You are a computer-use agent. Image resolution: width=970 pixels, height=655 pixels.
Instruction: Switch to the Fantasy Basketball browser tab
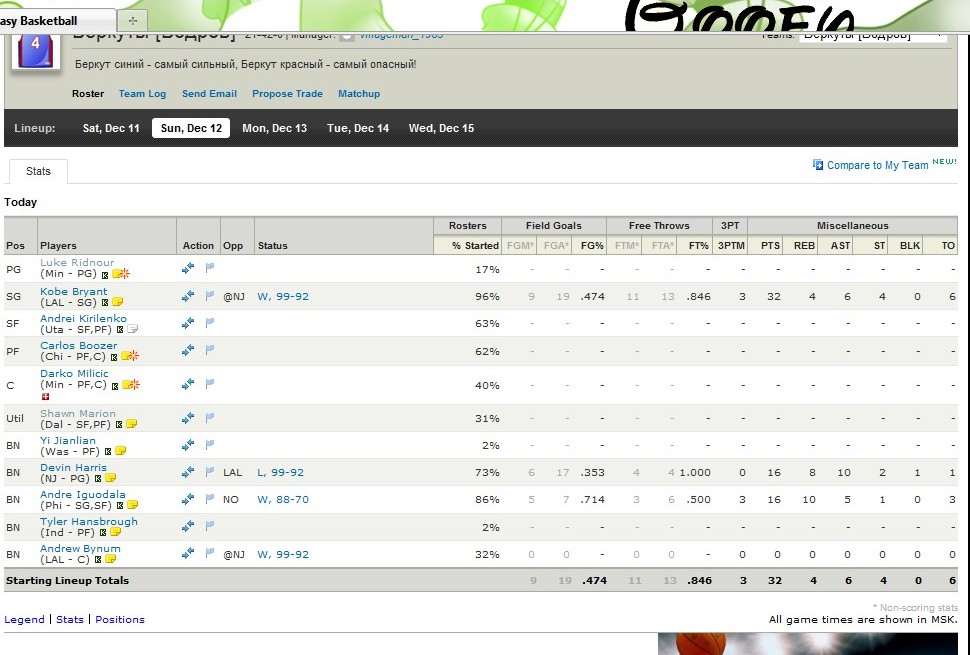pos(56,20)
